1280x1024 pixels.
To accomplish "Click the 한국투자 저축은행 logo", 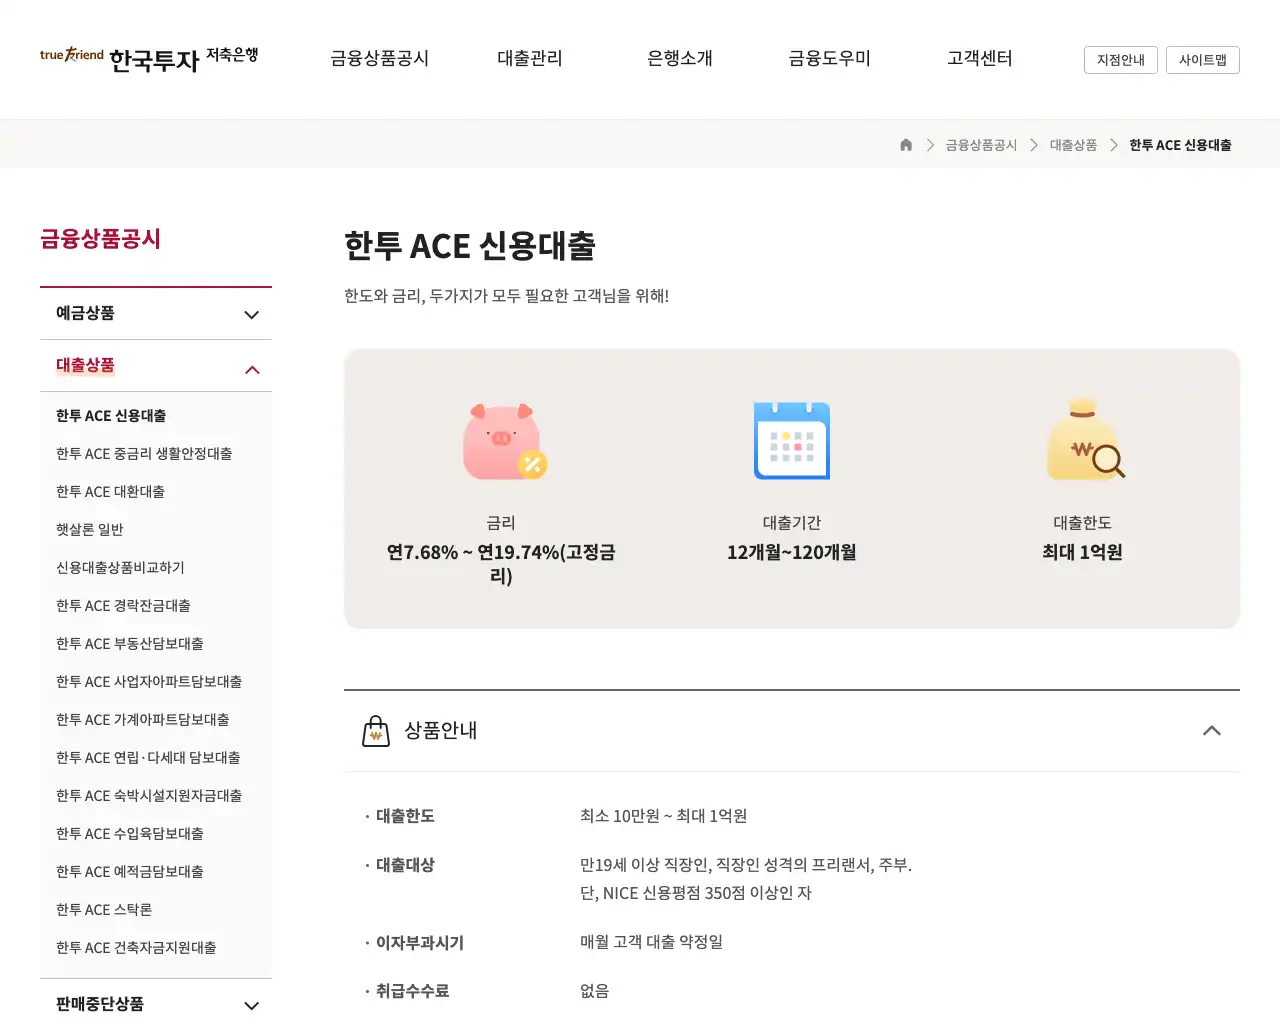I will coord(149,59).
